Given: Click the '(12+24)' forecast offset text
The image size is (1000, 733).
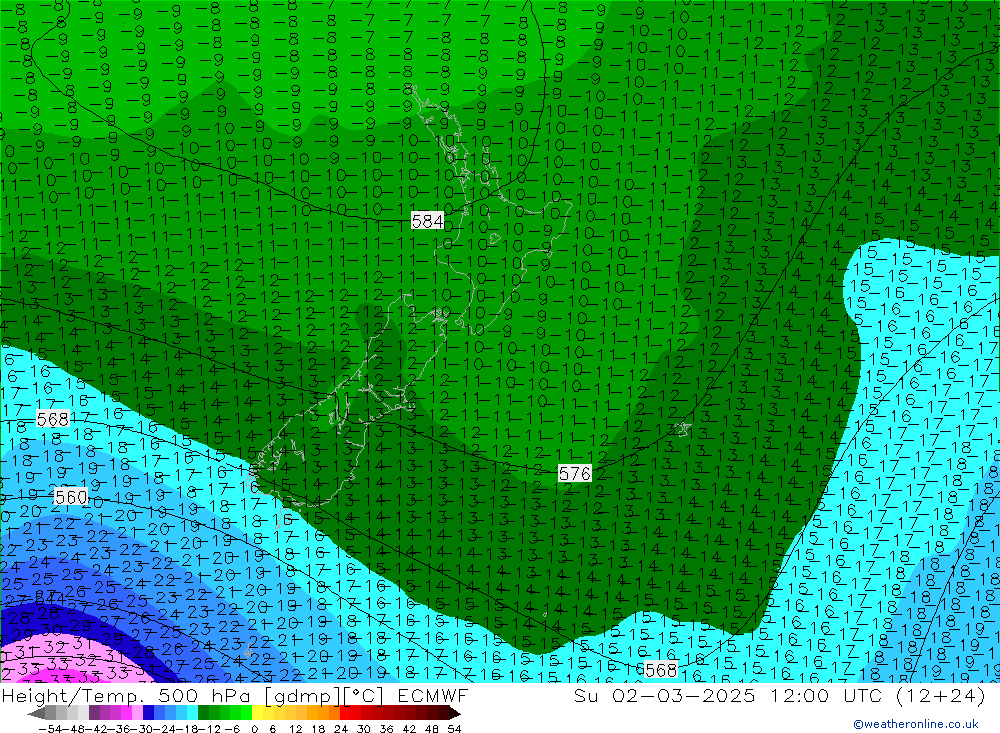Looking at the screenshot, I should (x=941, y=695).
